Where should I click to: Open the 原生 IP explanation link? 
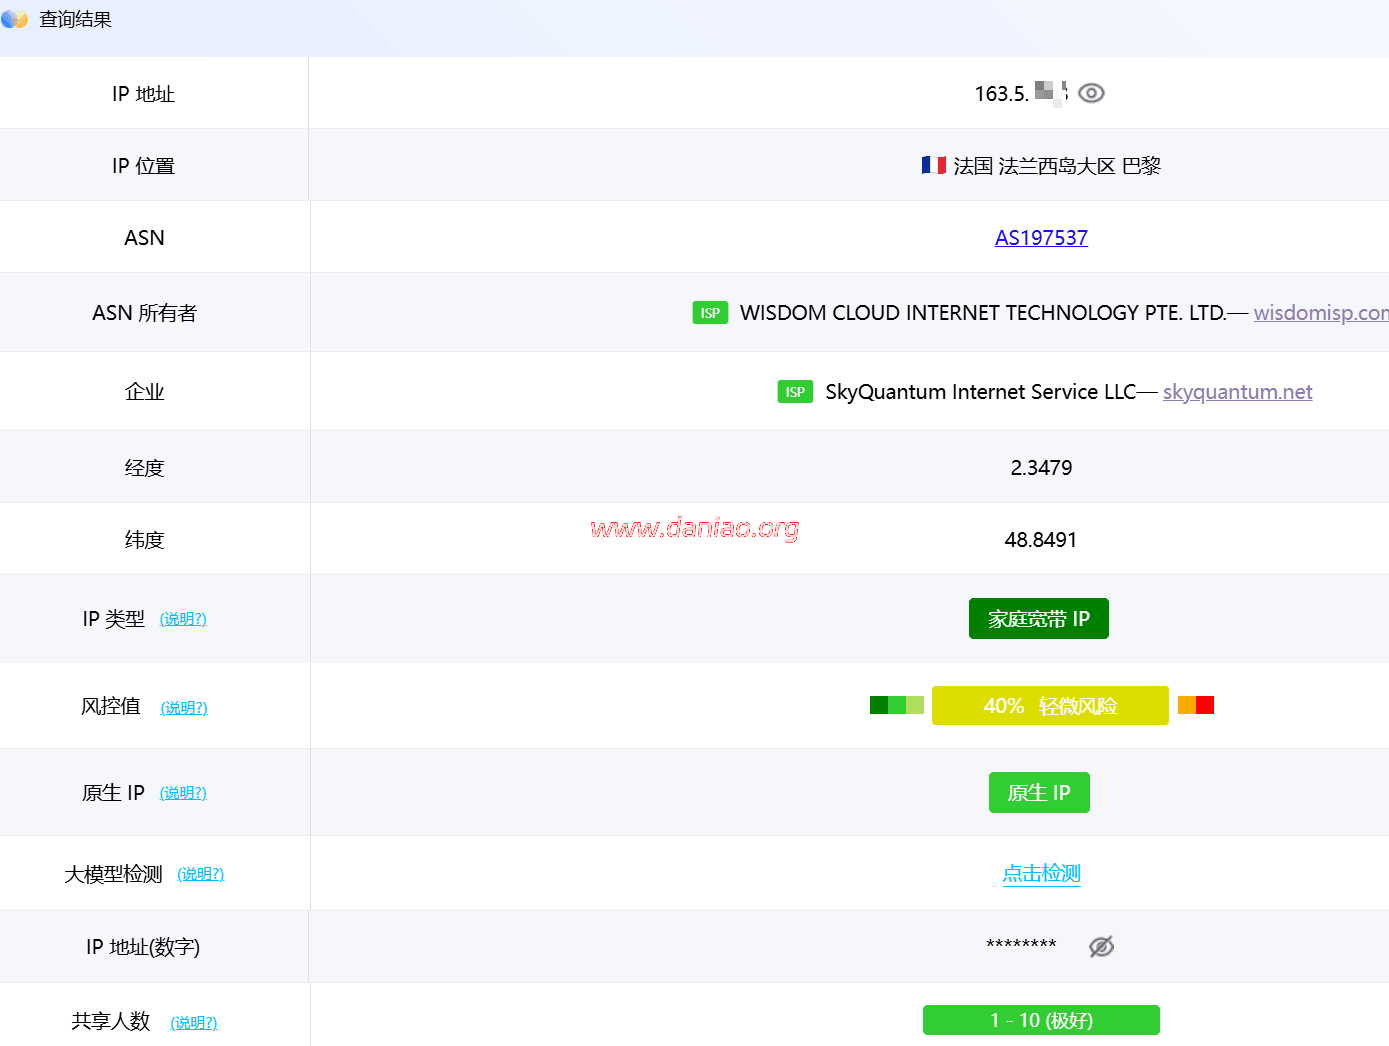(183, 793)
